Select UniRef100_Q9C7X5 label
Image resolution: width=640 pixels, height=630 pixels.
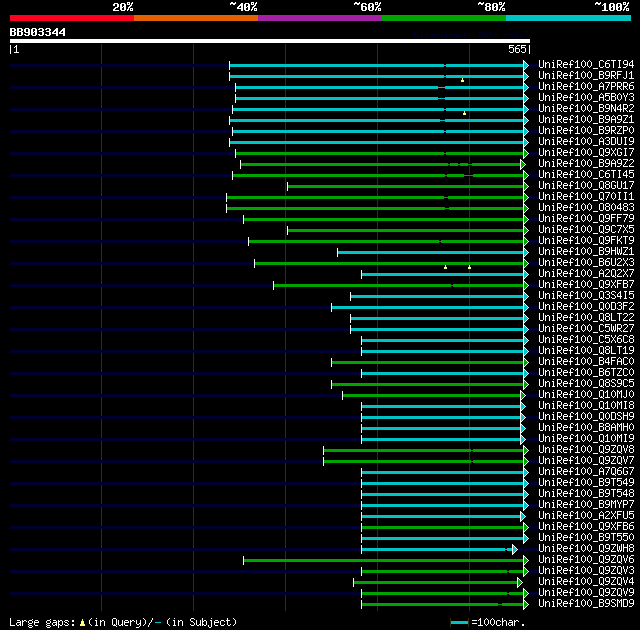click(586, 230)
